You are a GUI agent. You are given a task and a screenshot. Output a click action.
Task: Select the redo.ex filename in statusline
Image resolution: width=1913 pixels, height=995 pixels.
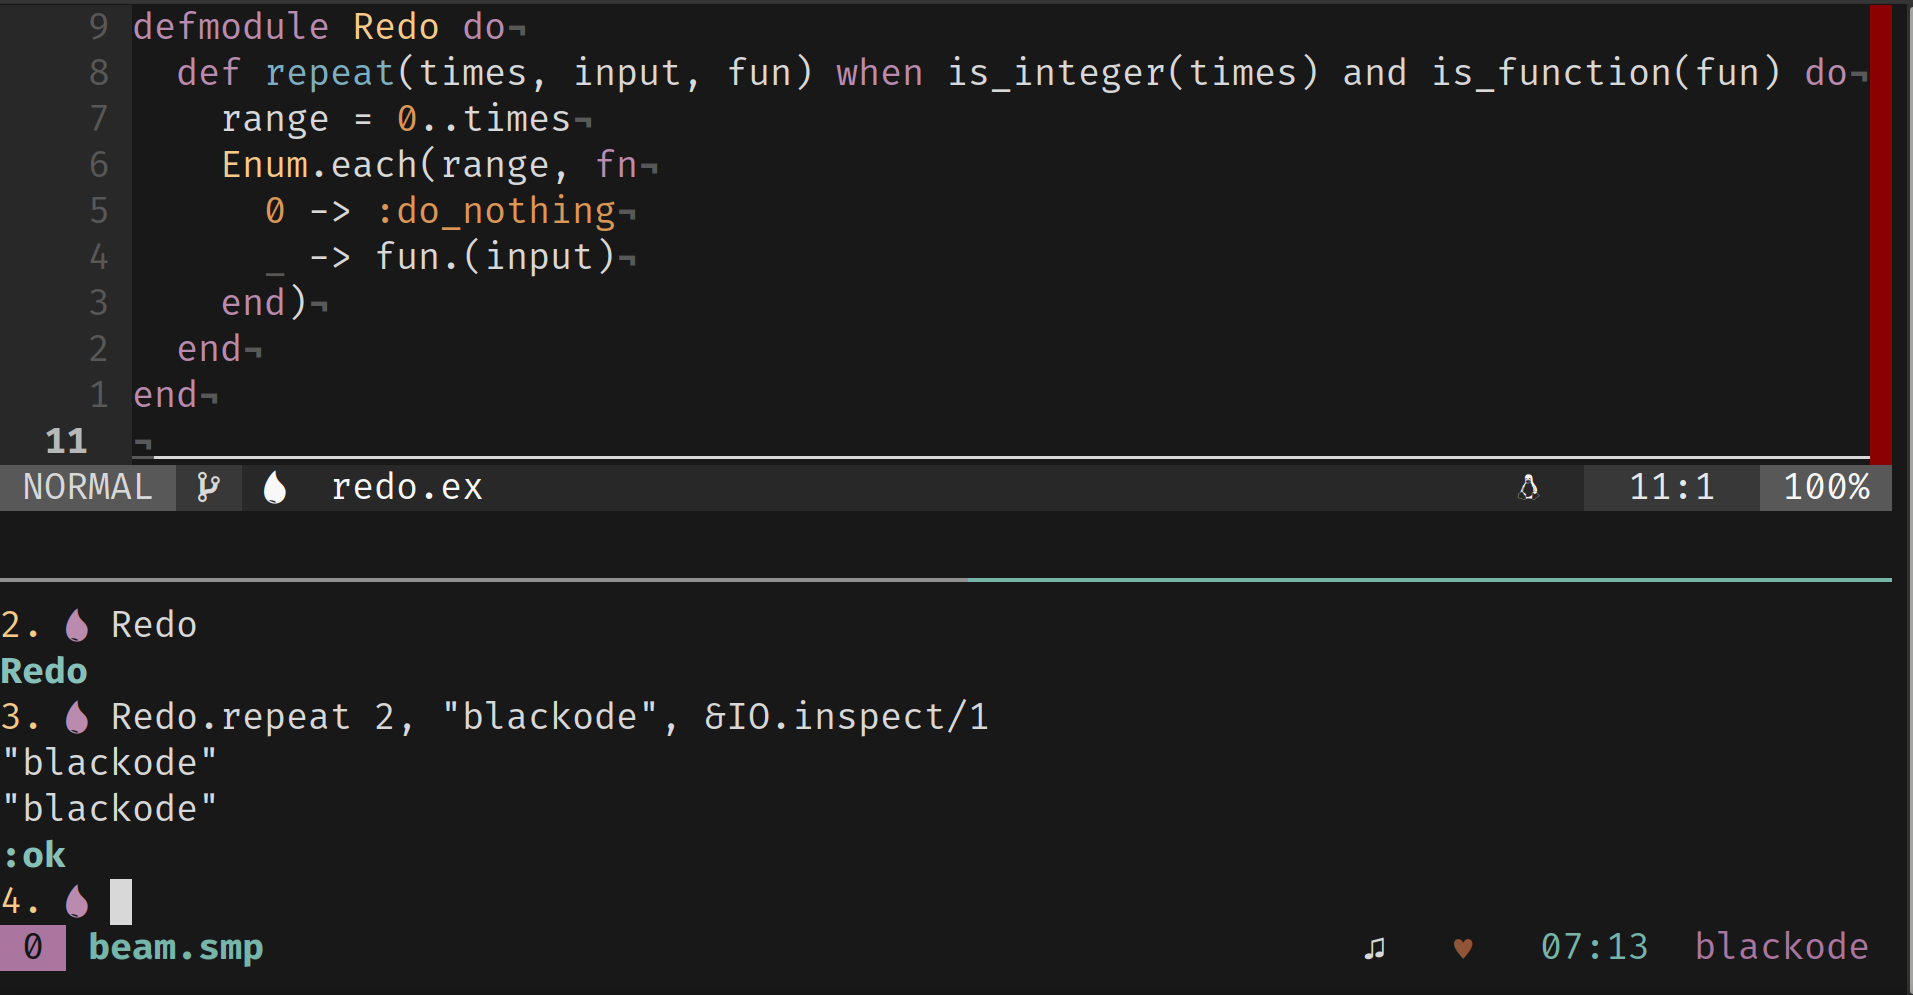point(407,487)
